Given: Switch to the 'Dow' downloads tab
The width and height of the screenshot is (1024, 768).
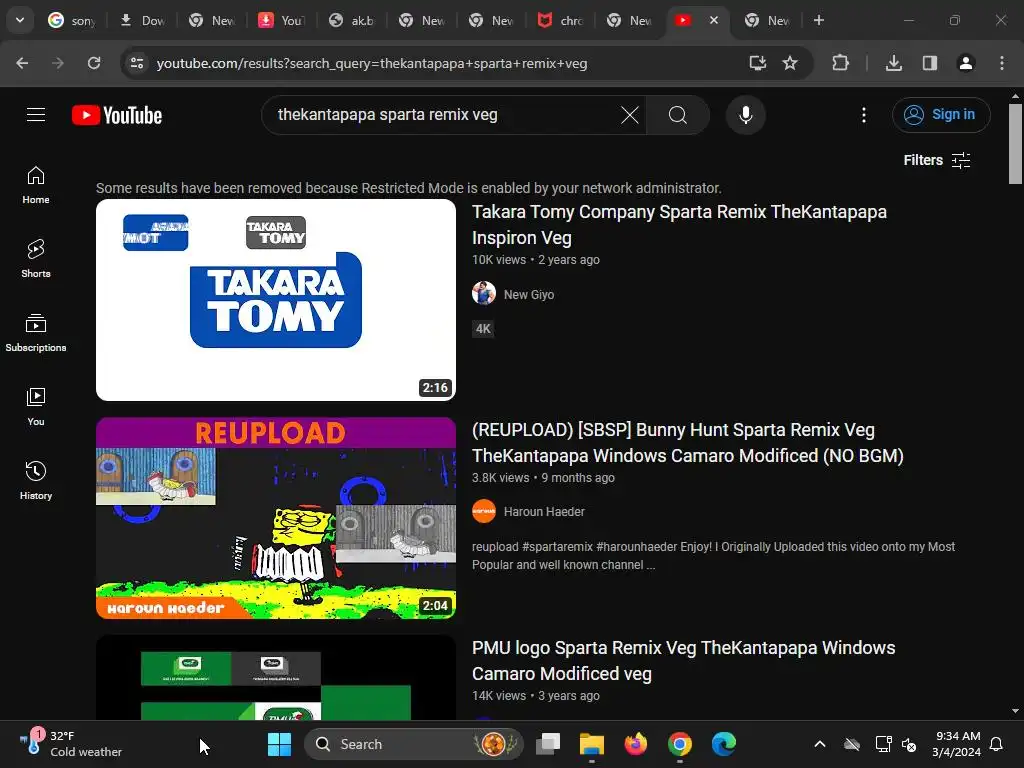Looking at the screenshot, I should [142, 21].
